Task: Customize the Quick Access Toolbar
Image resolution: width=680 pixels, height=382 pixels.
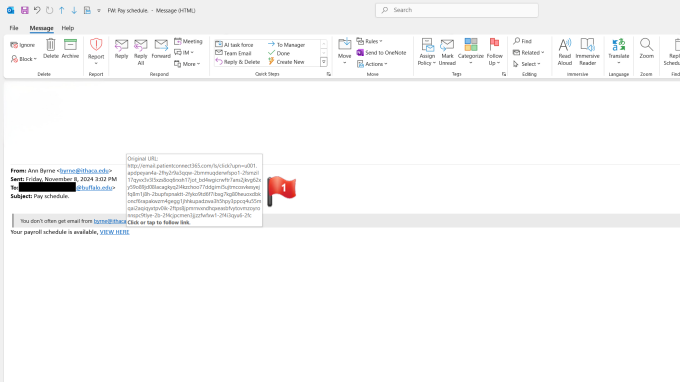Action: pos(99,10)
